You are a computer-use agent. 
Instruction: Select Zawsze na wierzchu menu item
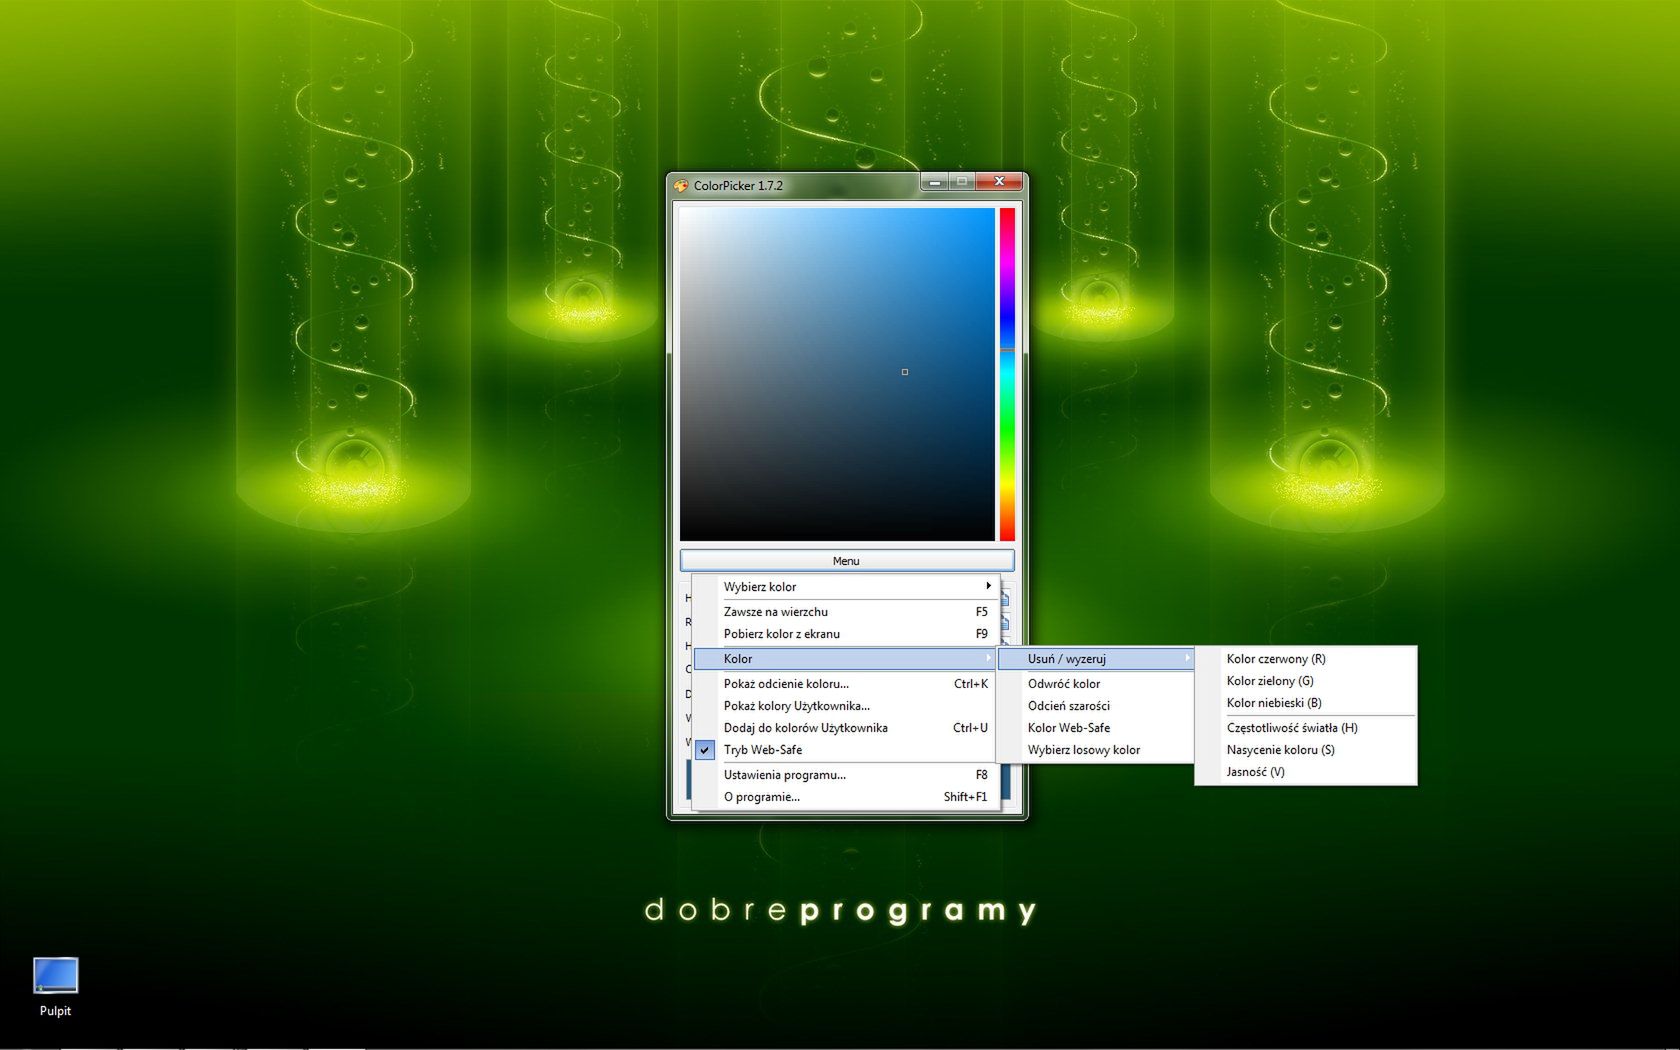coord(845,612)
